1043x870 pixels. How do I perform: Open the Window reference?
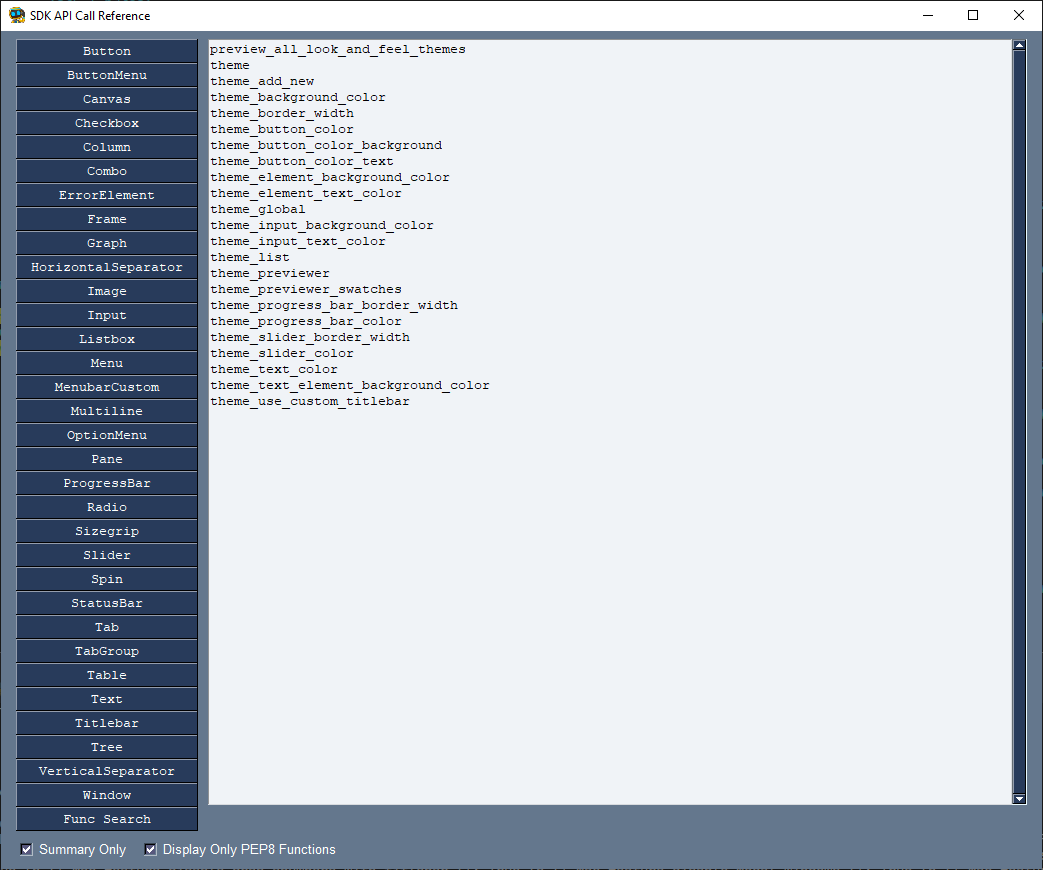click(106, 794)
